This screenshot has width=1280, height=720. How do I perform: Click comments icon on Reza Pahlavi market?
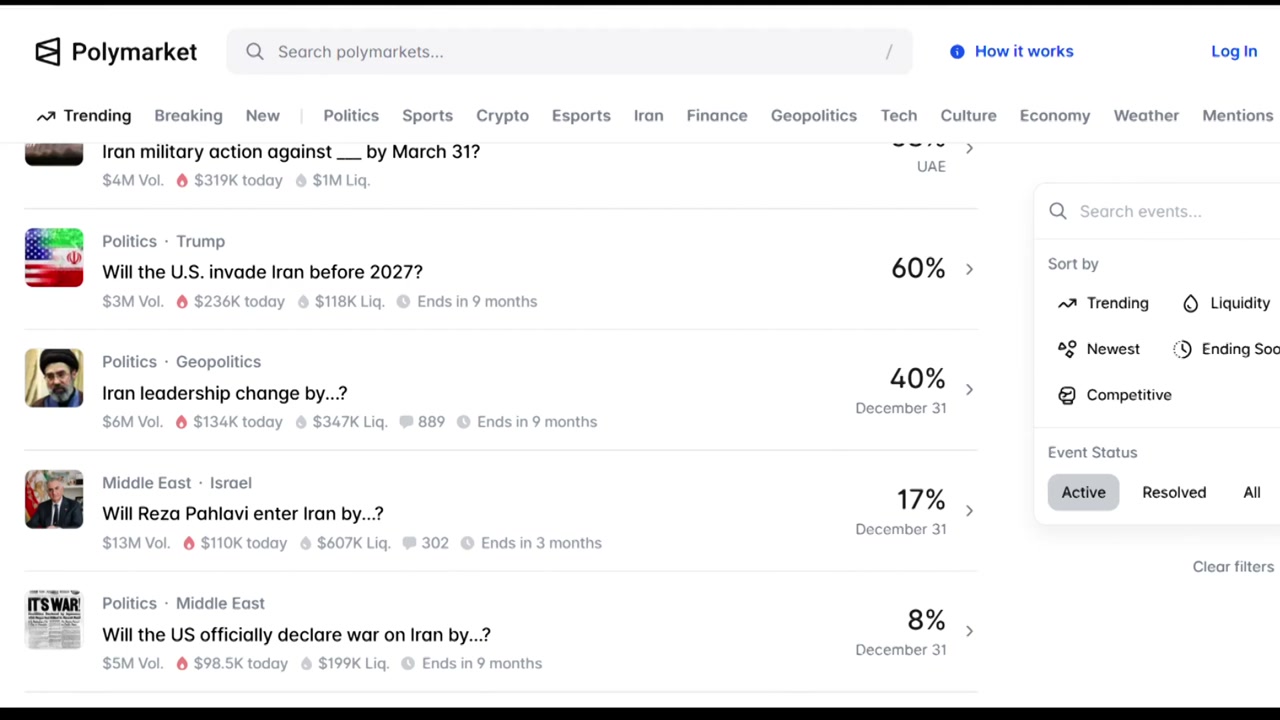tap(409, 543)
